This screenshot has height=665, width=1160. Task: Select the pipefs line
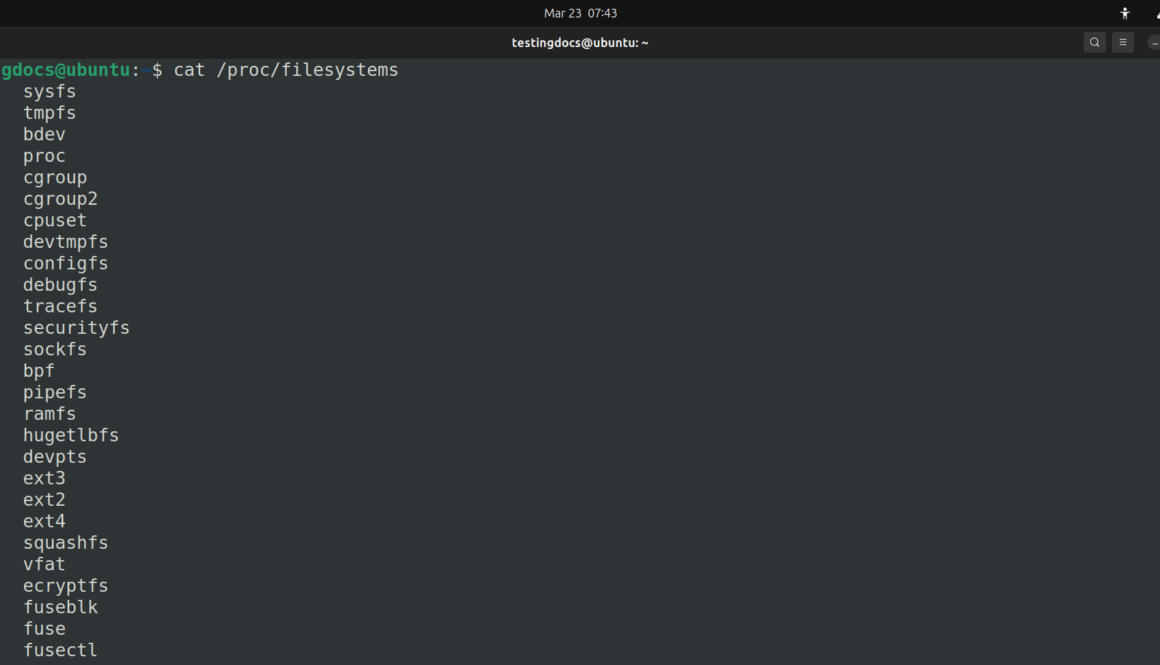point(55,392)
